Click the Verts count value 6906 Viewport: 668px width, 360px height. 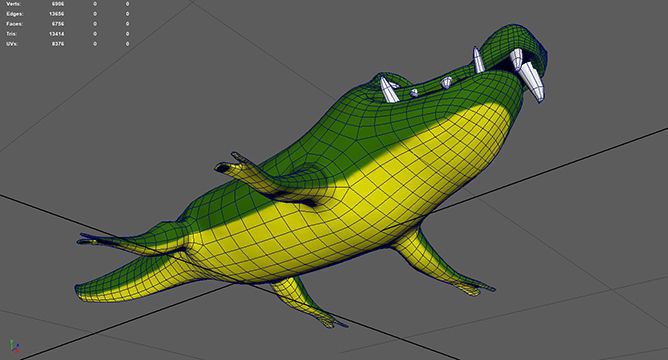tap(58, 4)
